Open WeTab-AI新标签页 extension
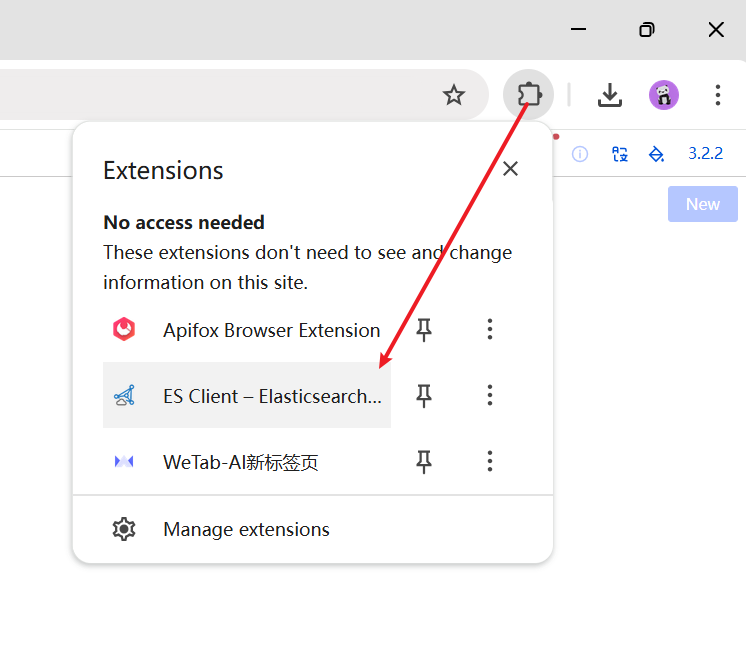 (x=247, y=461)
